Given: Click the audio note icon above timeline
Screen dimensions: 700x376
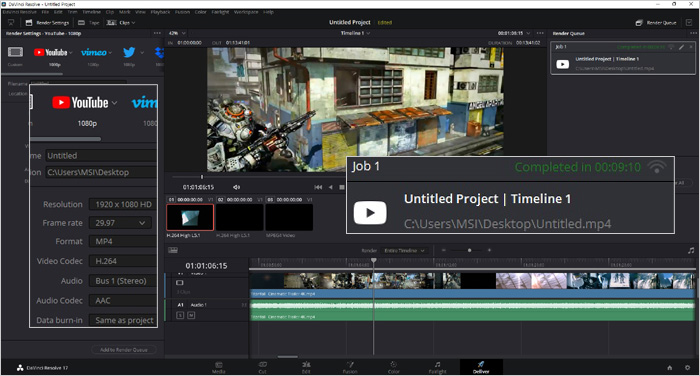Looking at the screenshot, I should [x=691, y=251].
